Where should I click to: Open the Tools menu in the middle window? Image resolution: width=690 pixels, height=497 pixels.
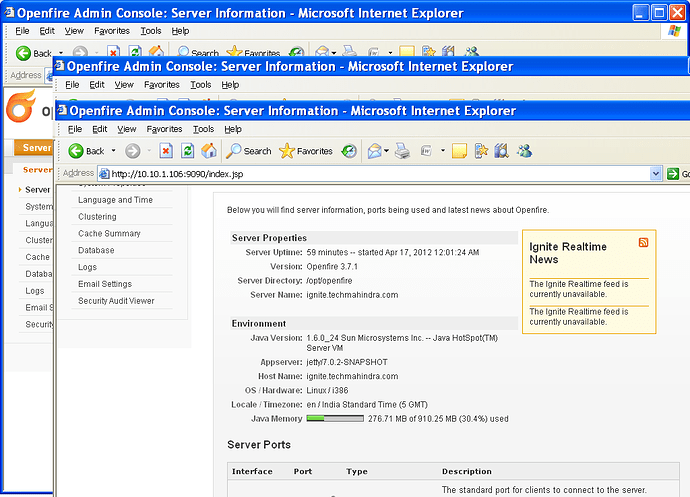point(201,85)
